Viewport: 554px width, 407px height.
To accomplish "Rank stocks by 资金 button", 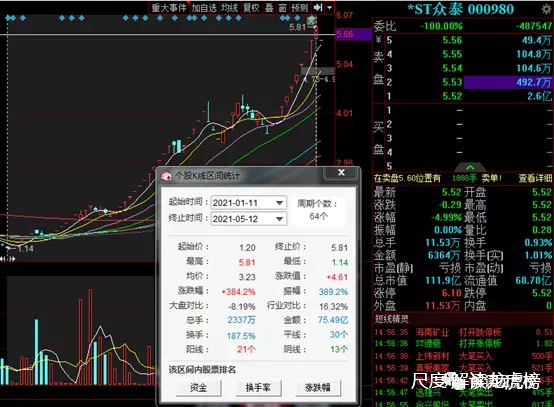I will pyautogui.click(x=199, y=388).
